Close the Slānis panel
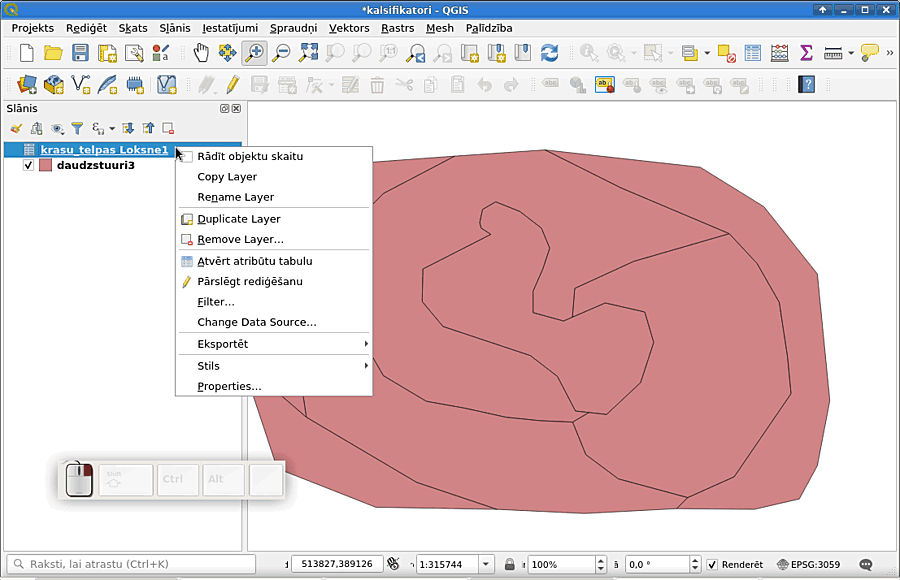900x580 pixels. coord(236,109)
